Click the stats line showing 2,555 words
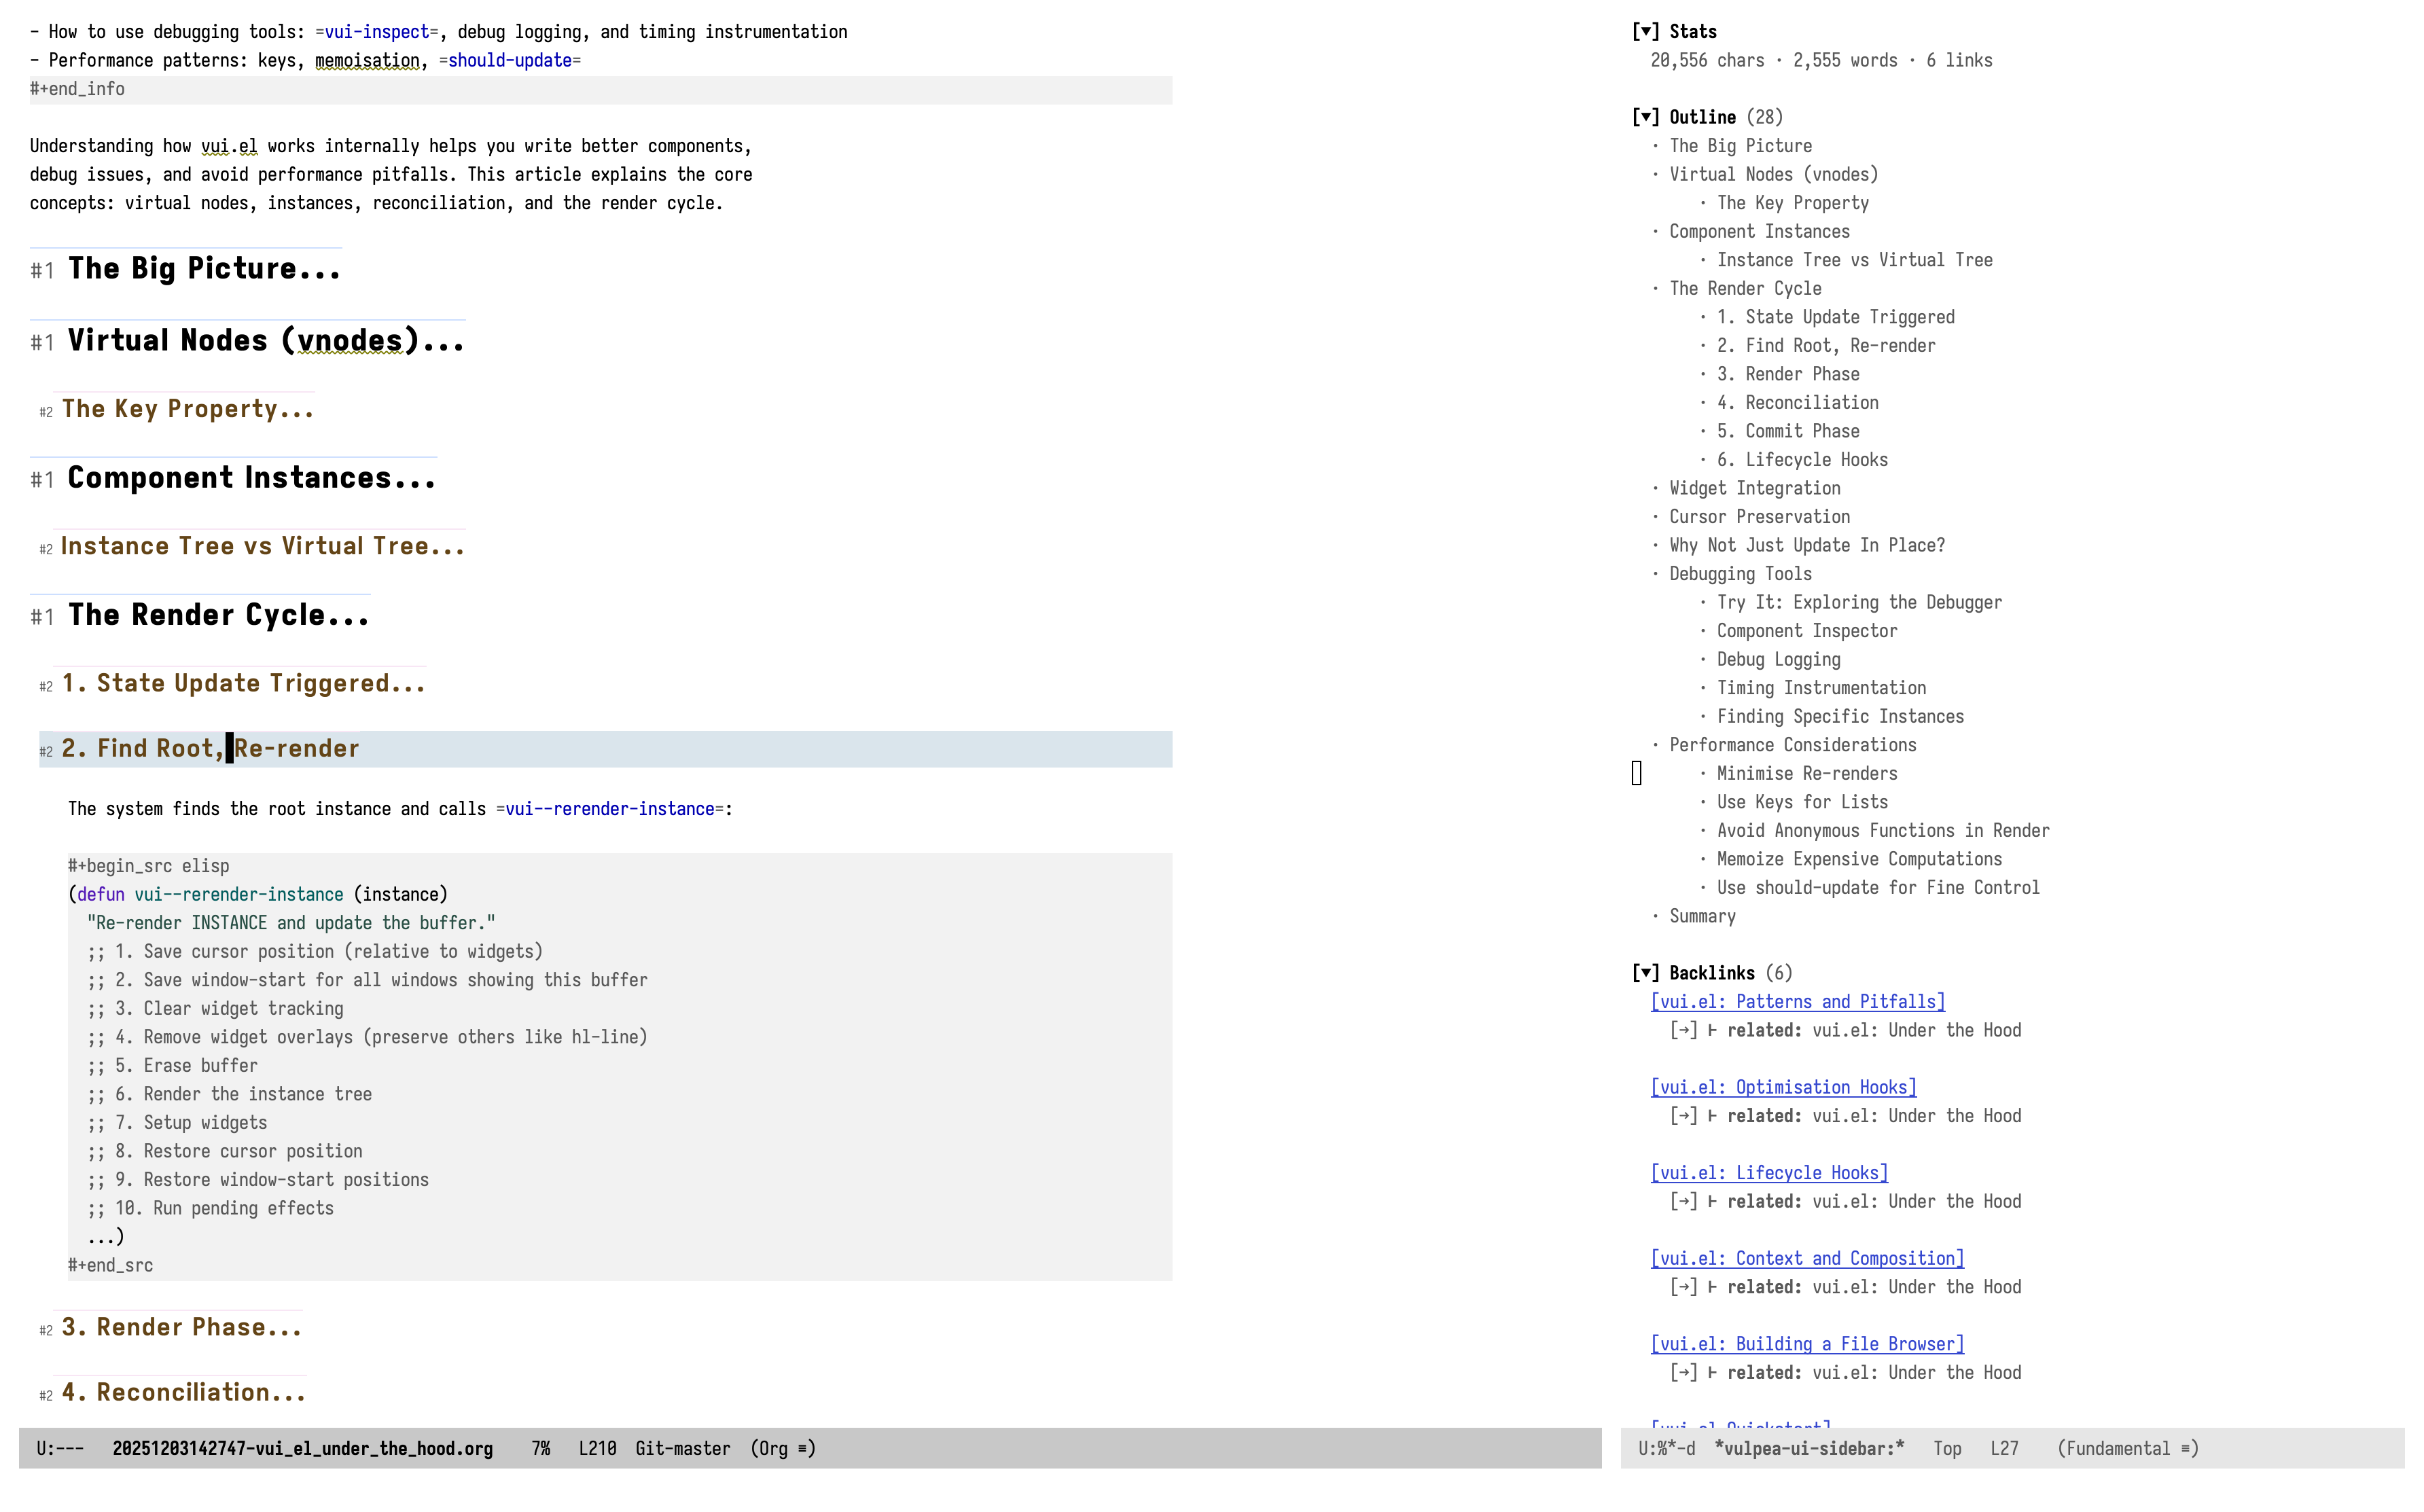2424x1512 pixels. pyautogui.click(x=1821, y=60)
